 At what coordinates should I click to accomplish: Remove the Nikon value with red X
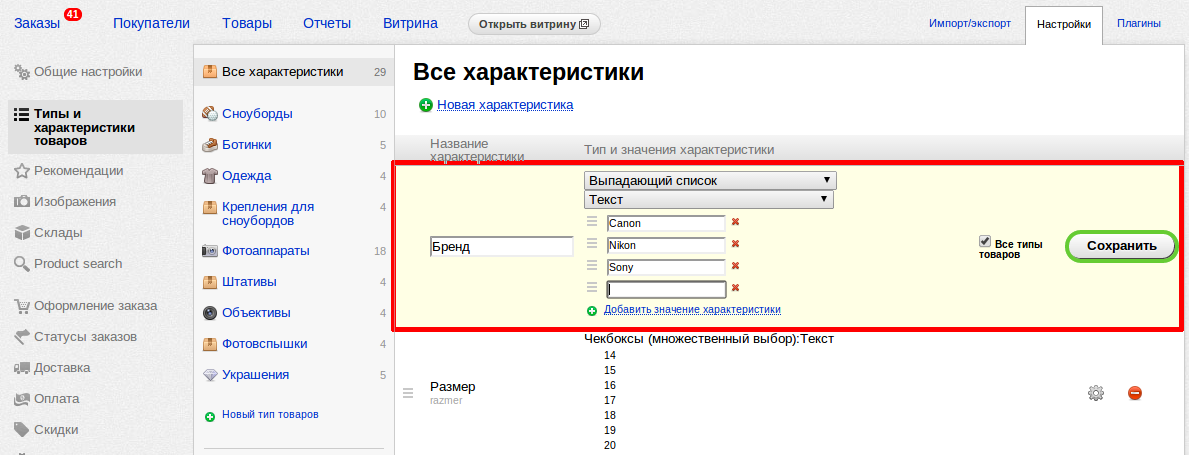pyautogui.click(x=736, y=244)
